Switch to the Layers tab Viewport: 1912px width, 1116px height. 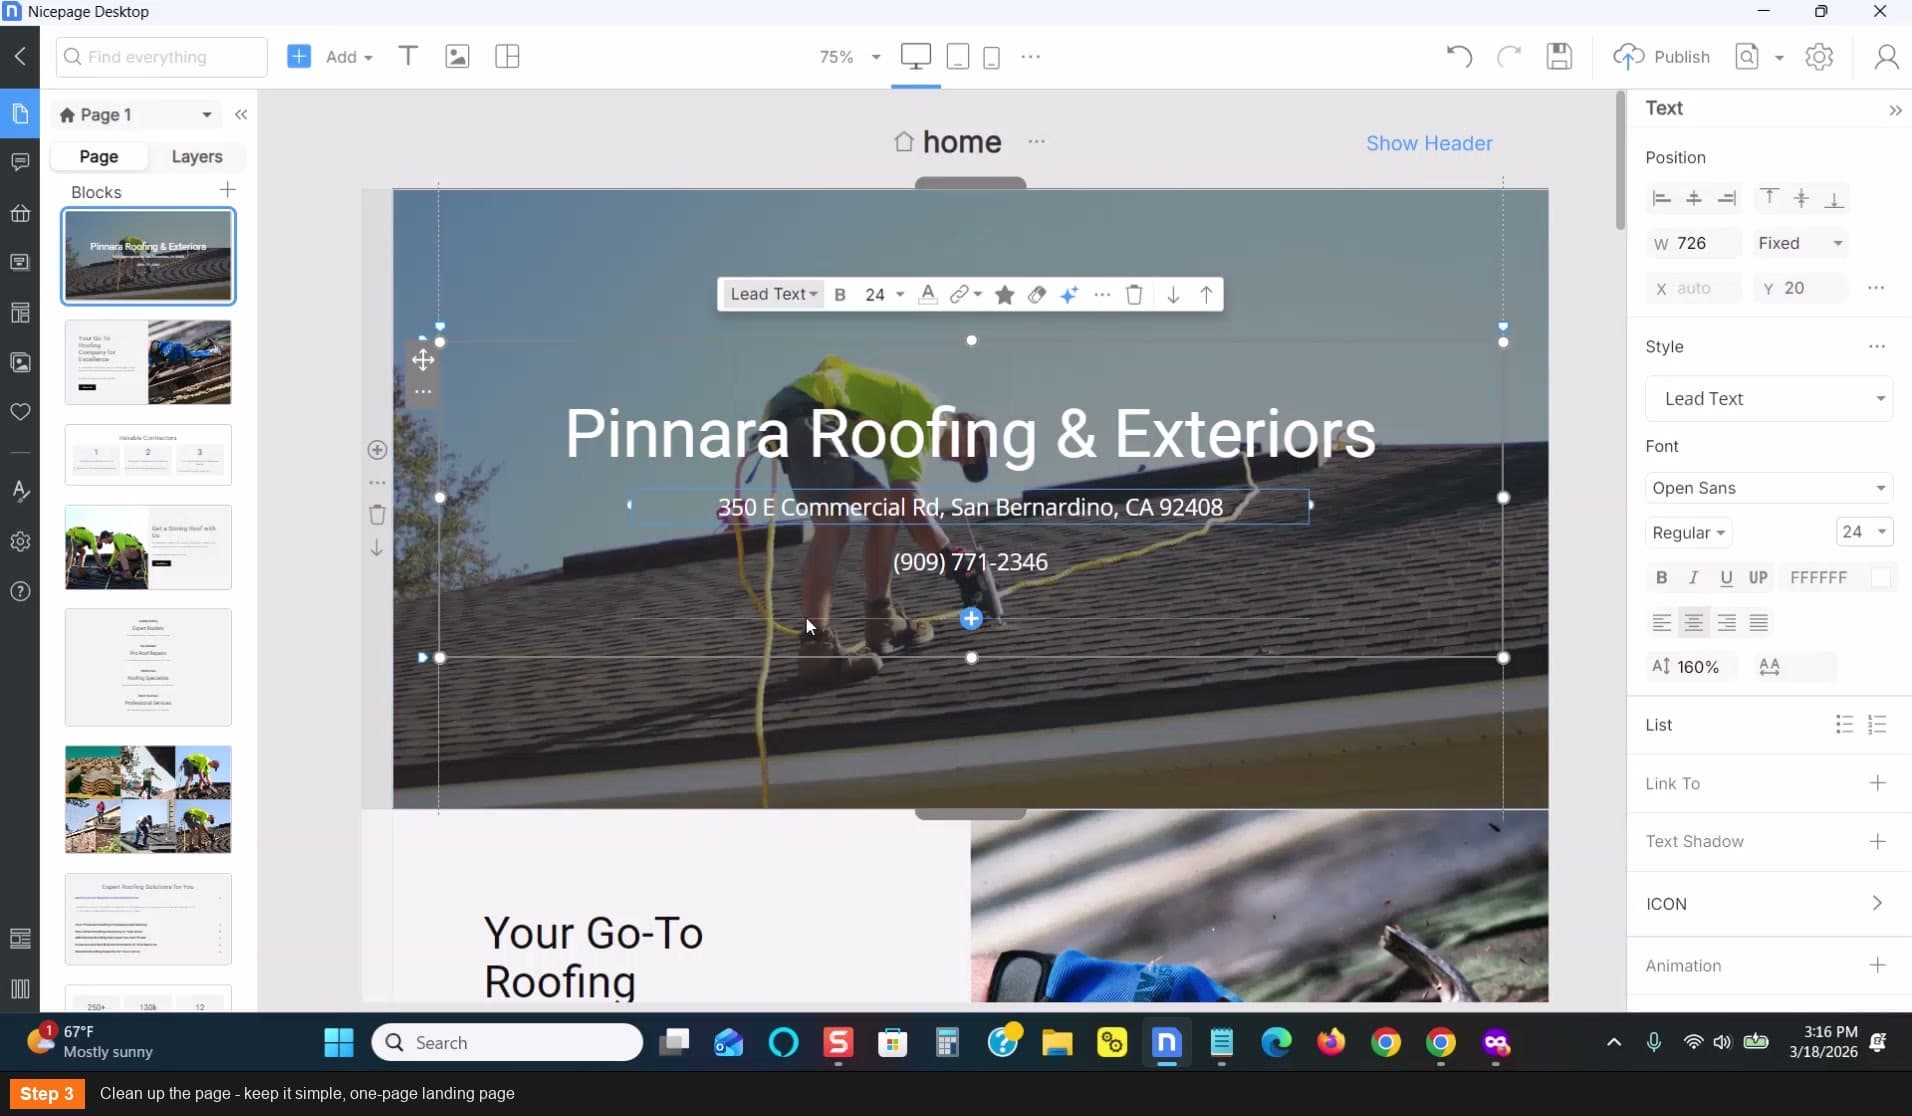[x=197, y=156]
